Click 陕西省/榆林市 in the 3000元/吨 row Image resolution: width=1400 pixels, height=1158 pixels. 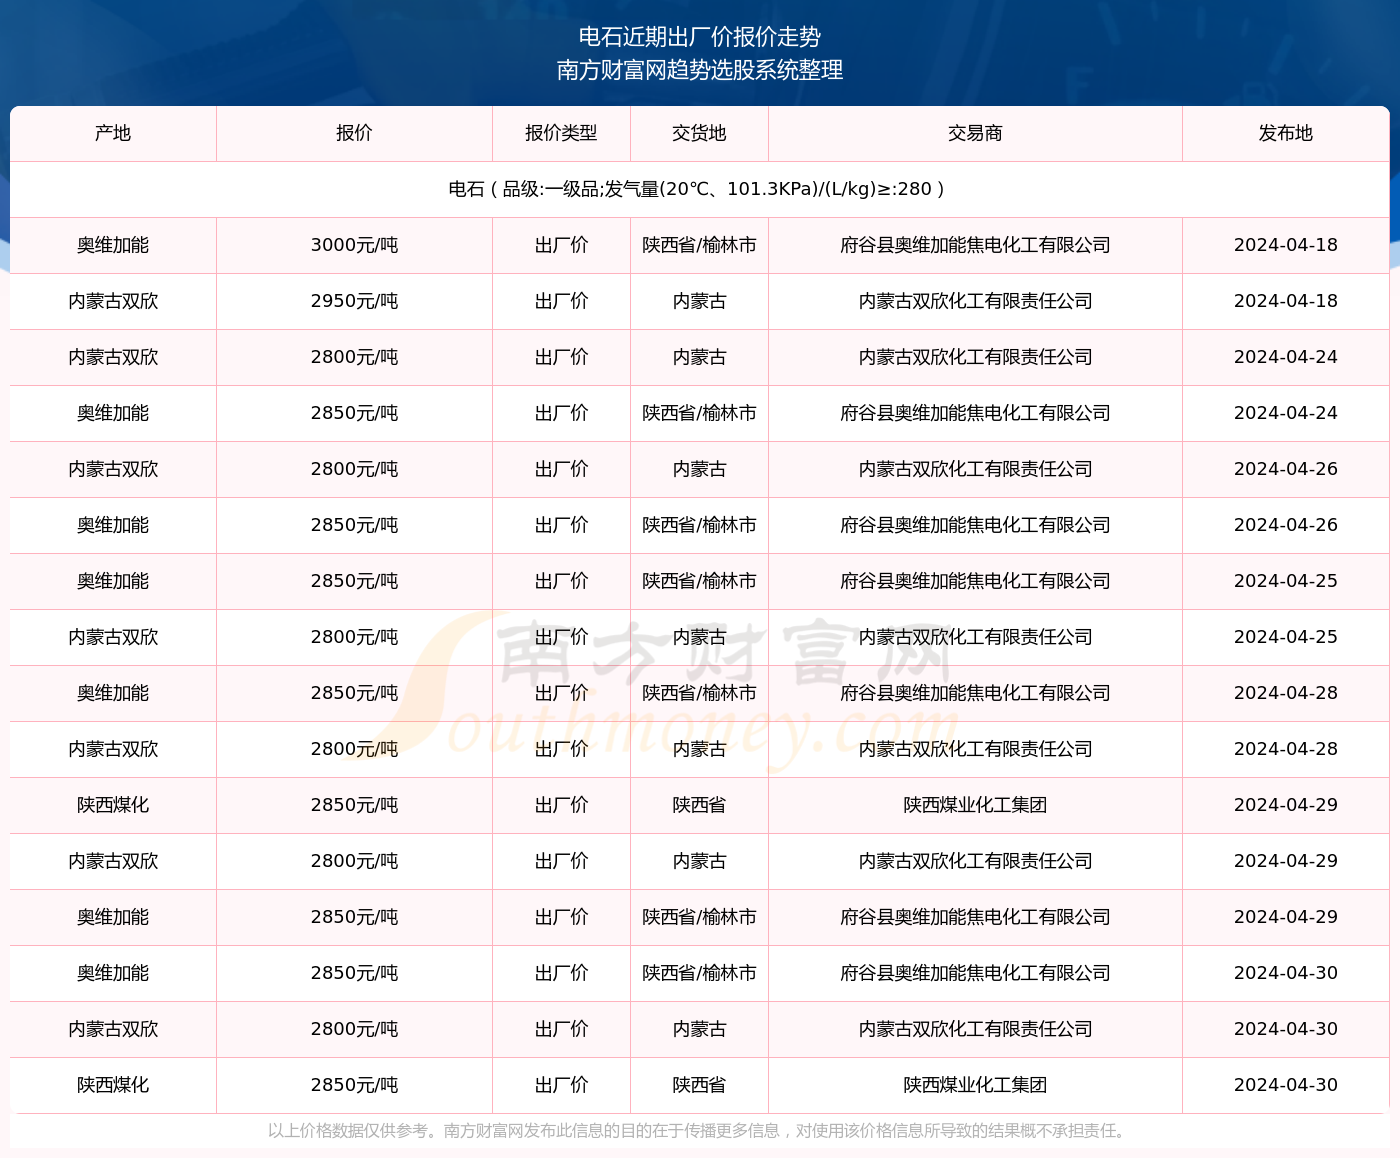coord(699,245)
